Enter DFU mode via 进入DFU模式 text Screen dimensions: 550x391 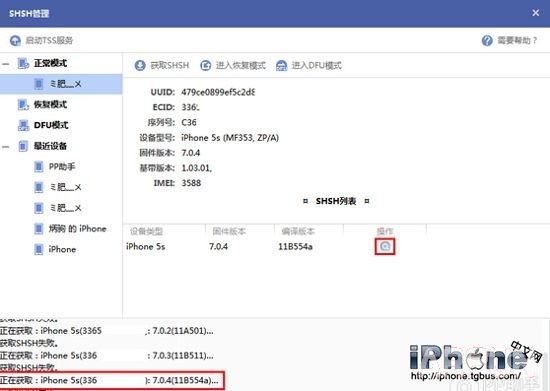(x=316, y=65)
